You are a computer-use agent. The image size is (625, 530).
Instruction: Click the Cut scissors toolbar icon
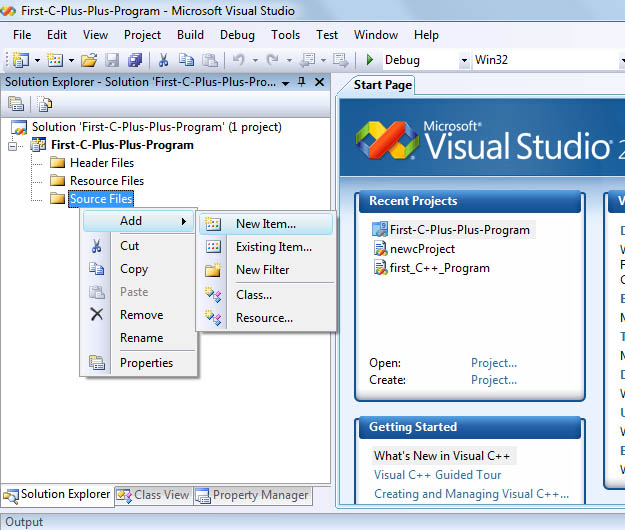pos(163,60)
